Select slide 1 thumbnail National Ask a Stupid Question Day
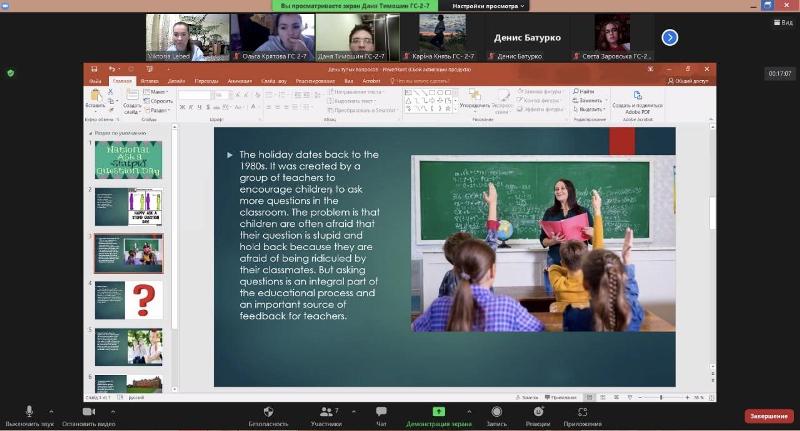 coord(129,160)
